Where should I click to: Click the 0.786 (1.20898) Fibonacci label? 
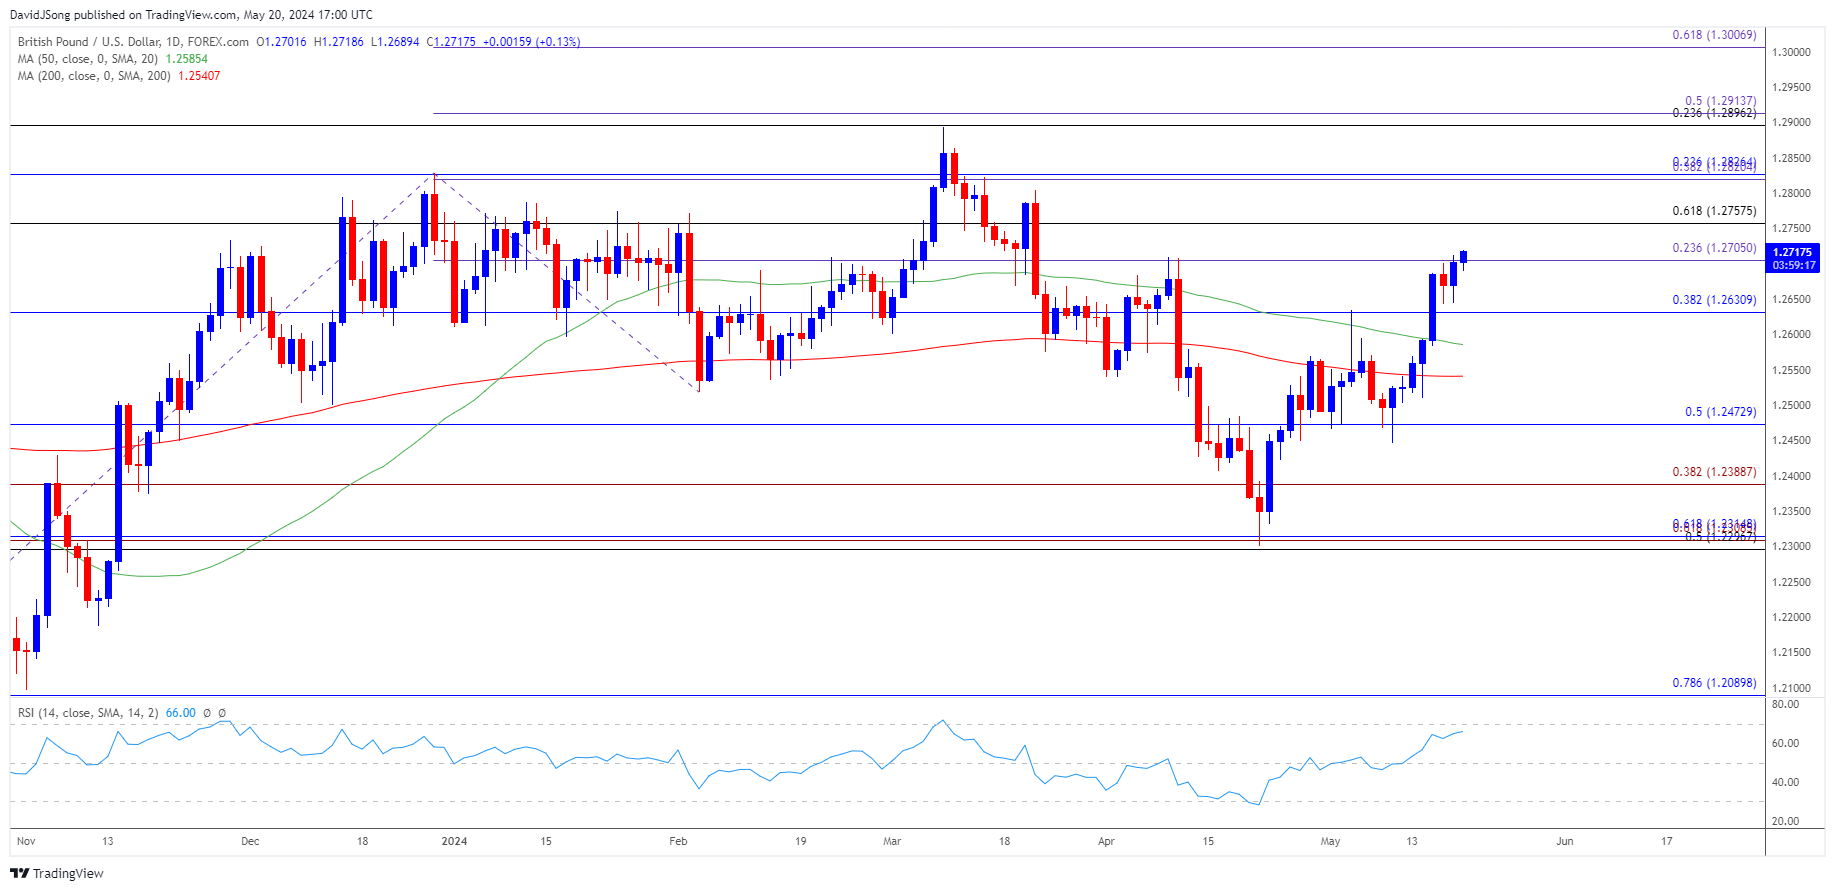click(1714, 683)
